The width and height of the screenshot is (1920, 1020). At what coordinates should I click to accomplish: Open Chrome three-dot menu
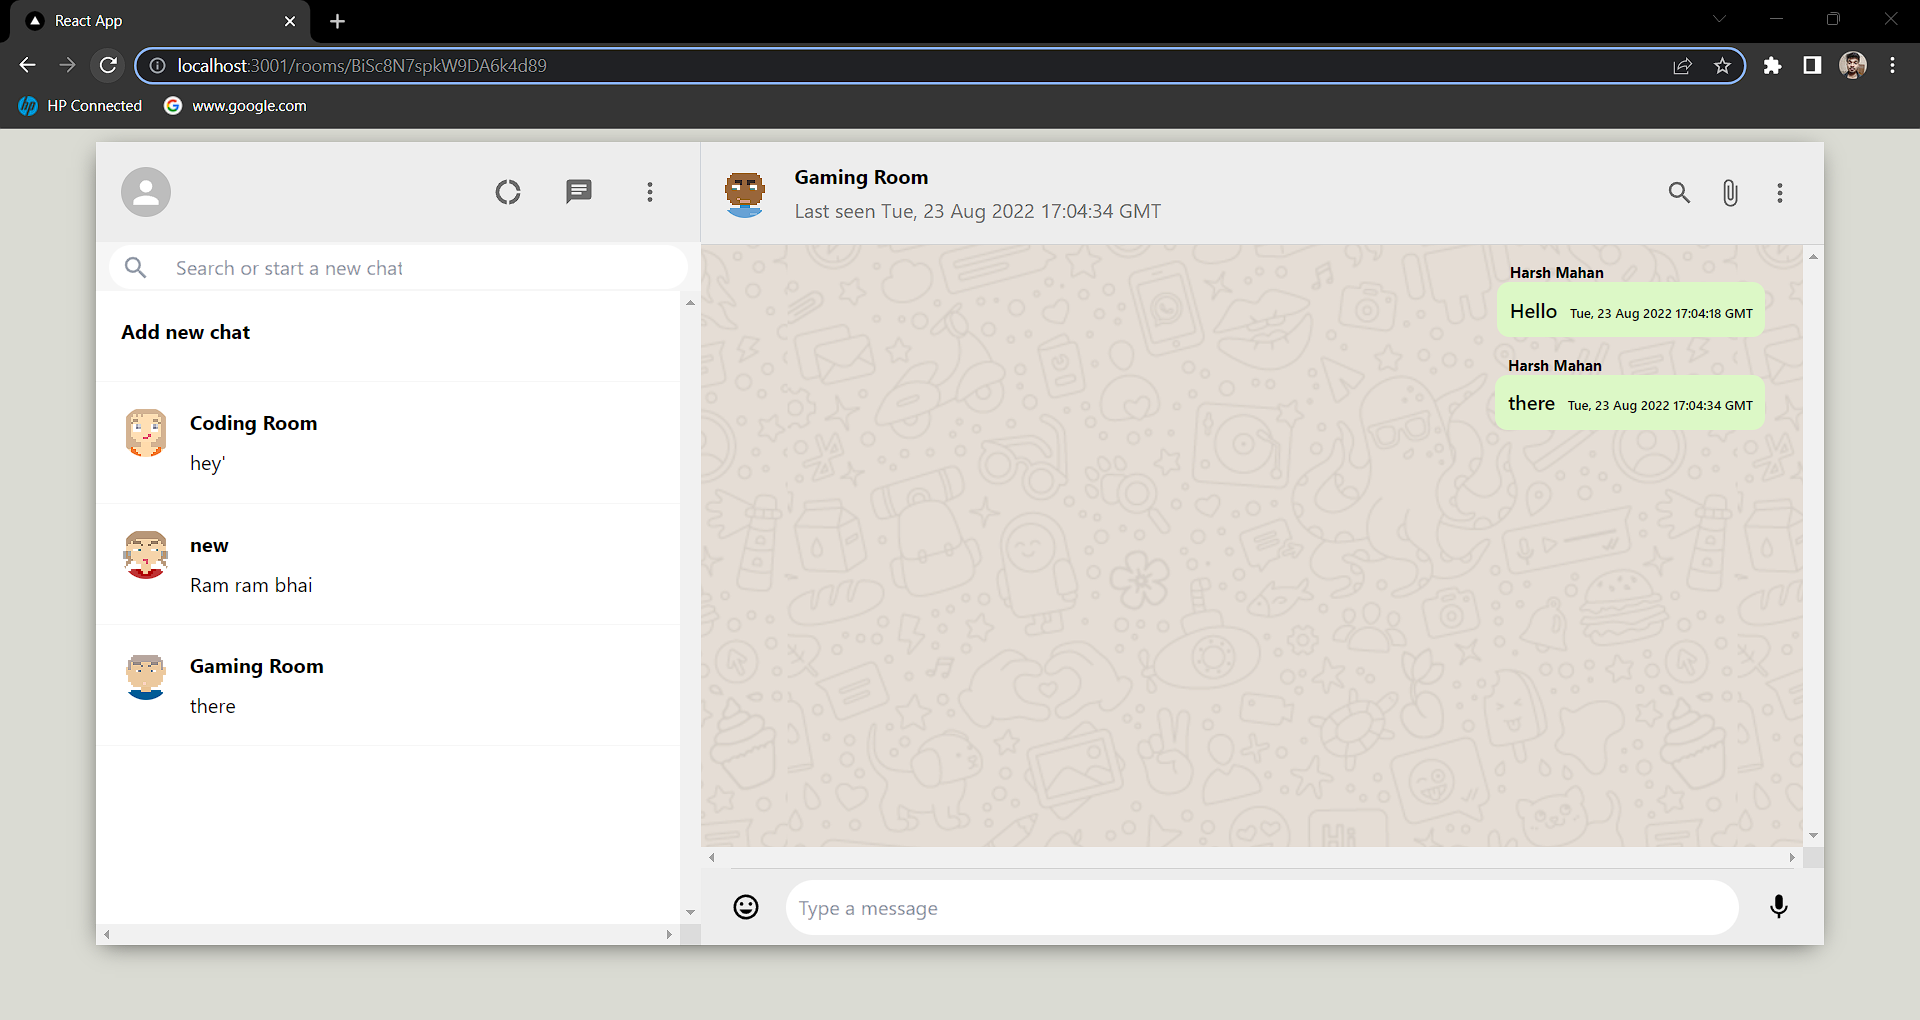point(1892,66)
